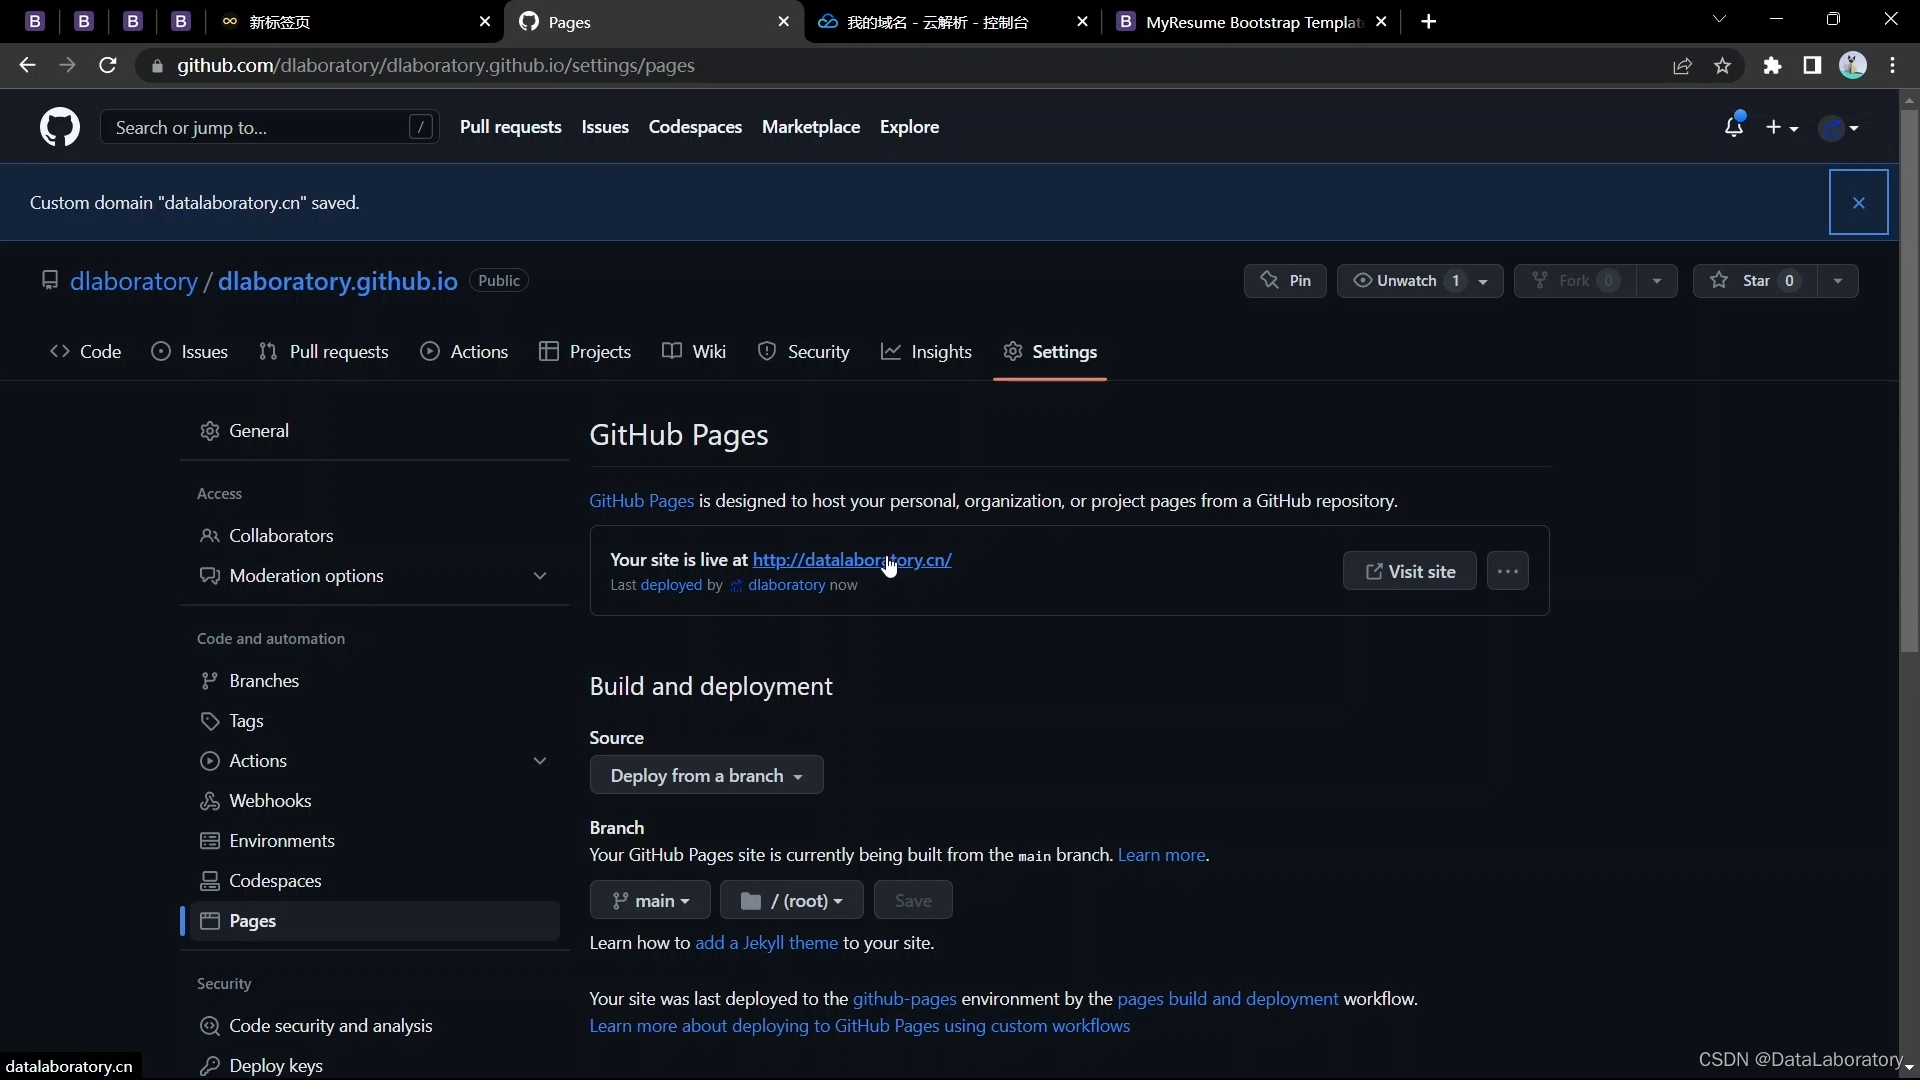
Task: Open Codespaces in top navigation
Action: pos(695,127)
